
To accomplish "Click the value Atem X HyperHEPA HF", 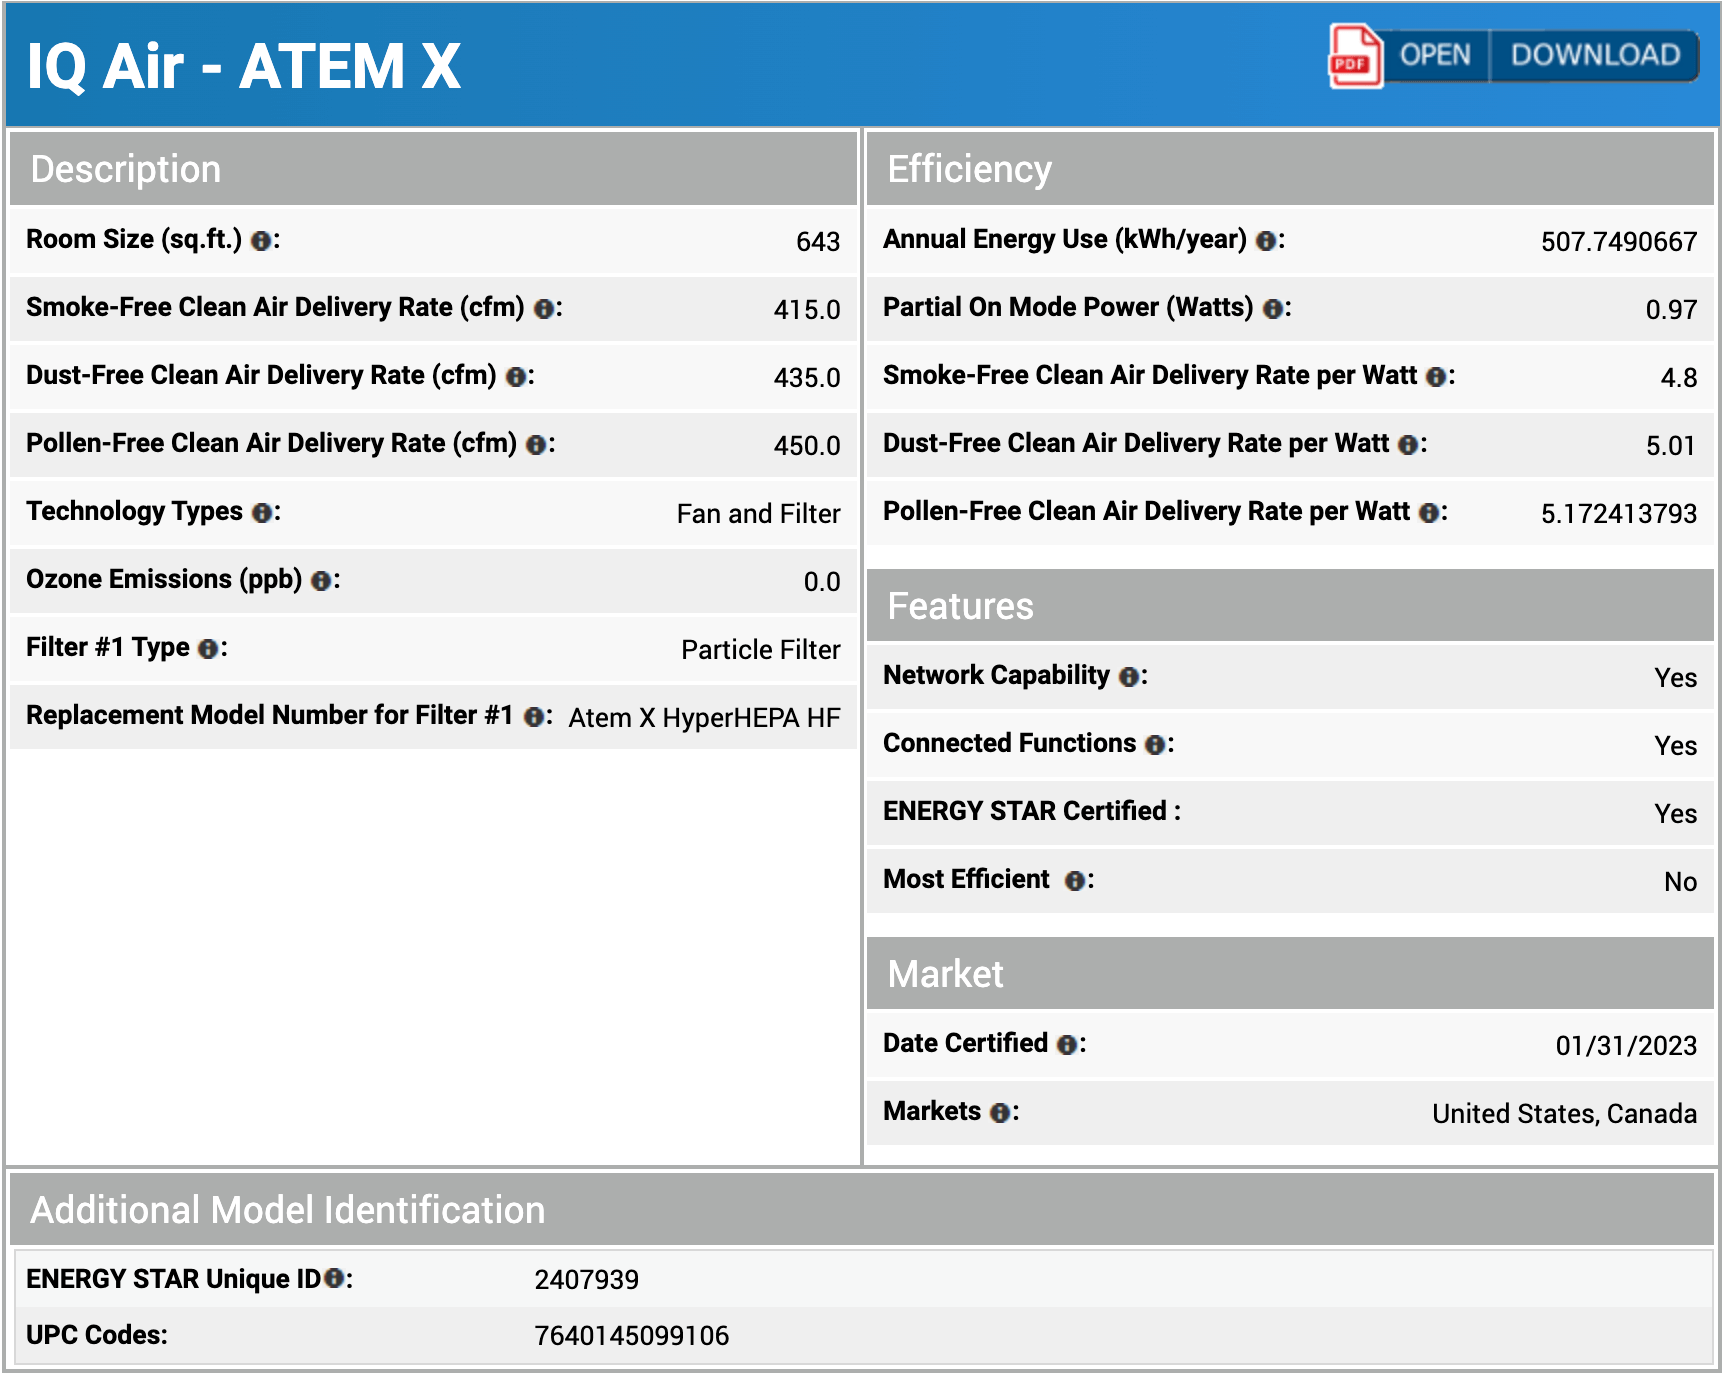I will click(705, 718).
